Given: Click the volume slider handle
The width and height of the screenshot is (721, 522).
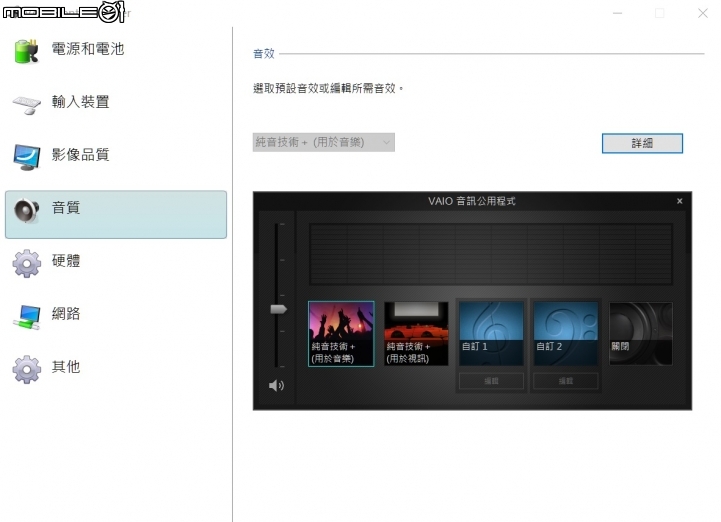Looking at the screenshot, I should coord(279,309).
